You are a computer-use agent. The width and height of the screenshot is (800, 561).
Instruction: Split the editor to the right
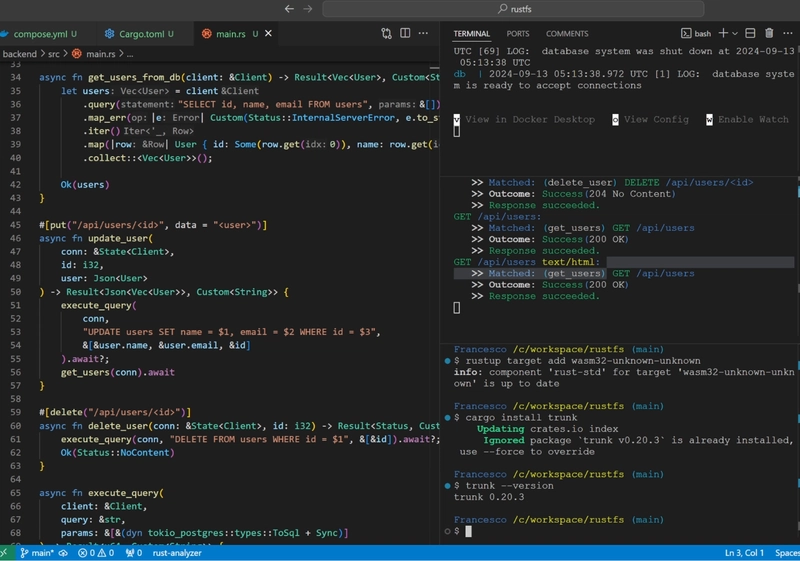(x=405, y=33)
